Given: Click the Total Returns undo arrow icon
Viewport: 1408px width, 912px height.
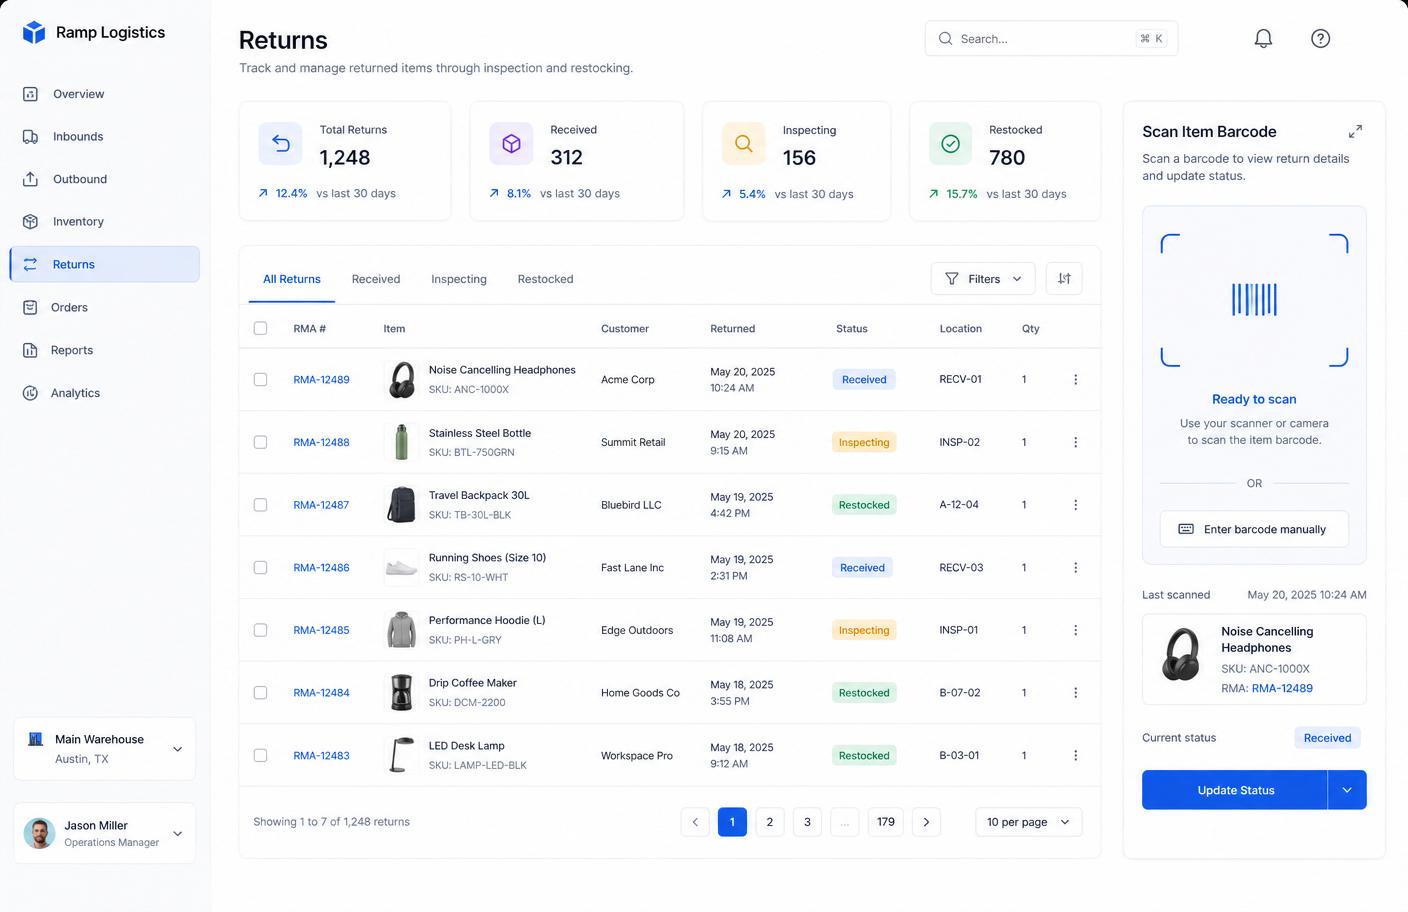Looking at the screenshot, I should pyautogui.click(x=280, y=144).
